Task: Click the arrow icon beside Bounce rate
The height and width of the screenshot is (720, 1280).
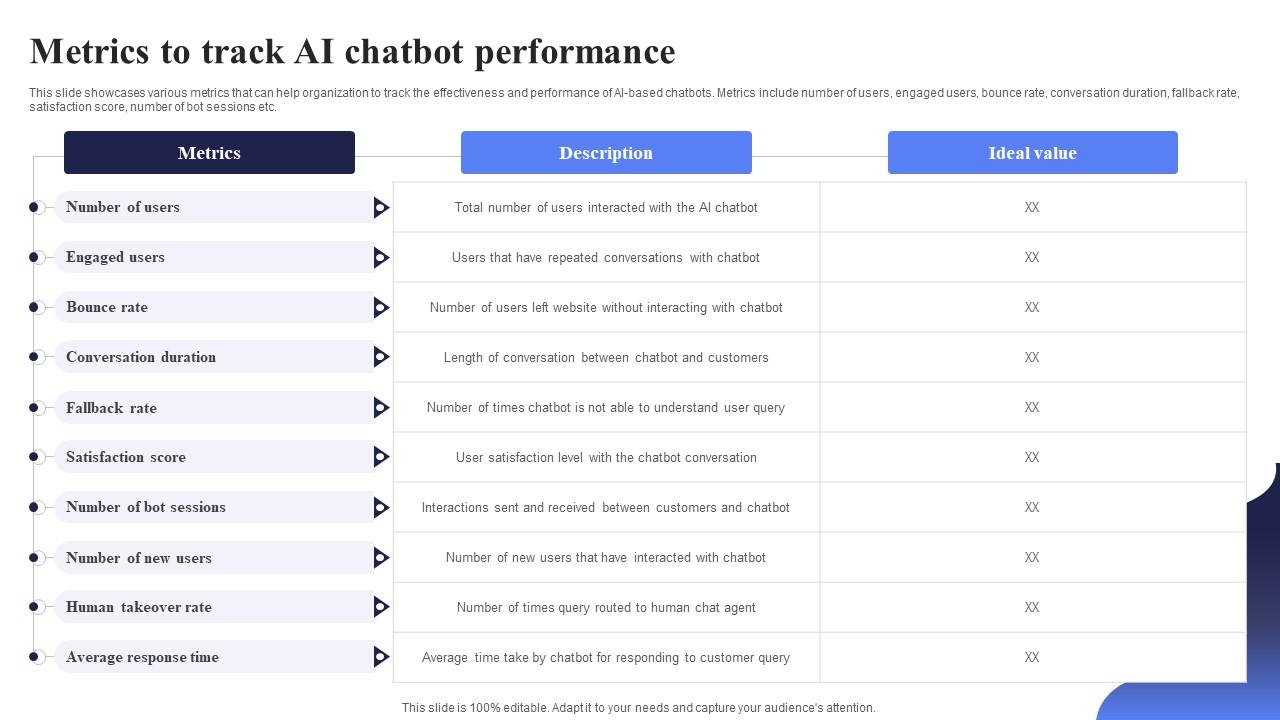Action: pos(381,307)
